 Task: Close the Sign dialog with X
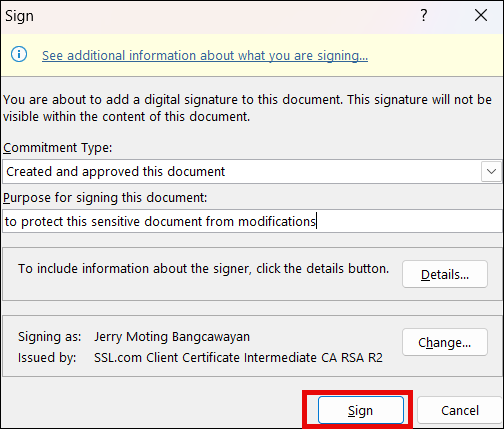pyautogui.click(x=481, y=16)
